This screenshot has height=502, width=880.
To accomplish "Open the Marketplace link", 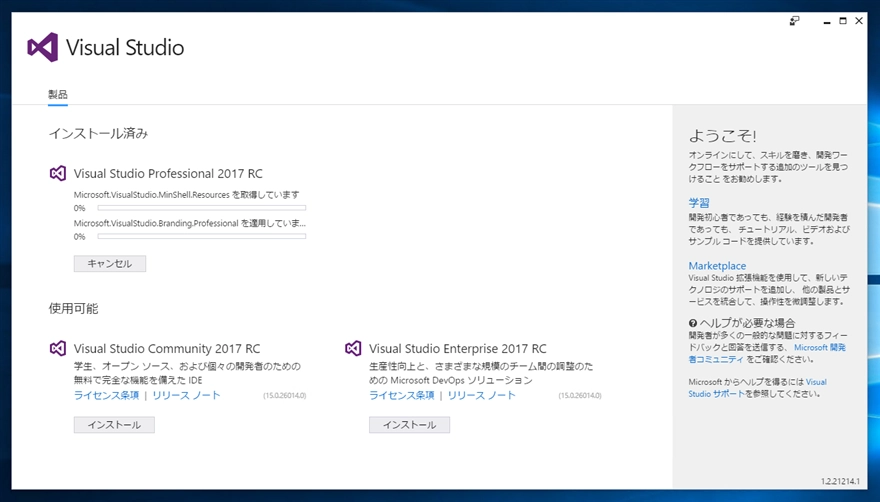I will click(x=717, y=266).
